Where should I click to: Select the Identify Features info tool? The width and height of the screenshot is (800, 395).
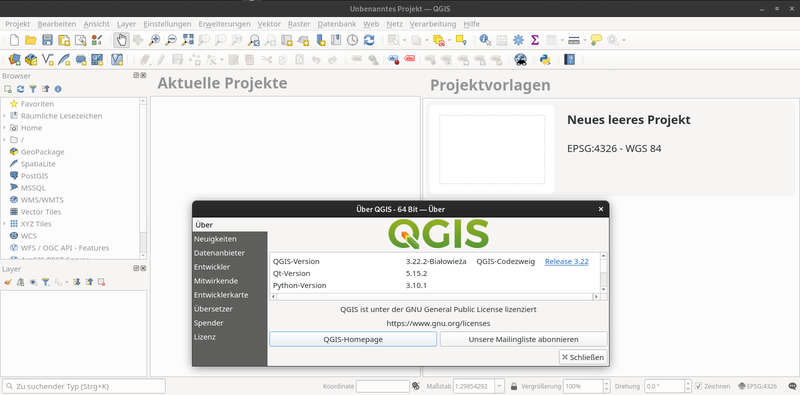pyautogui.click(x=485, y=40)
